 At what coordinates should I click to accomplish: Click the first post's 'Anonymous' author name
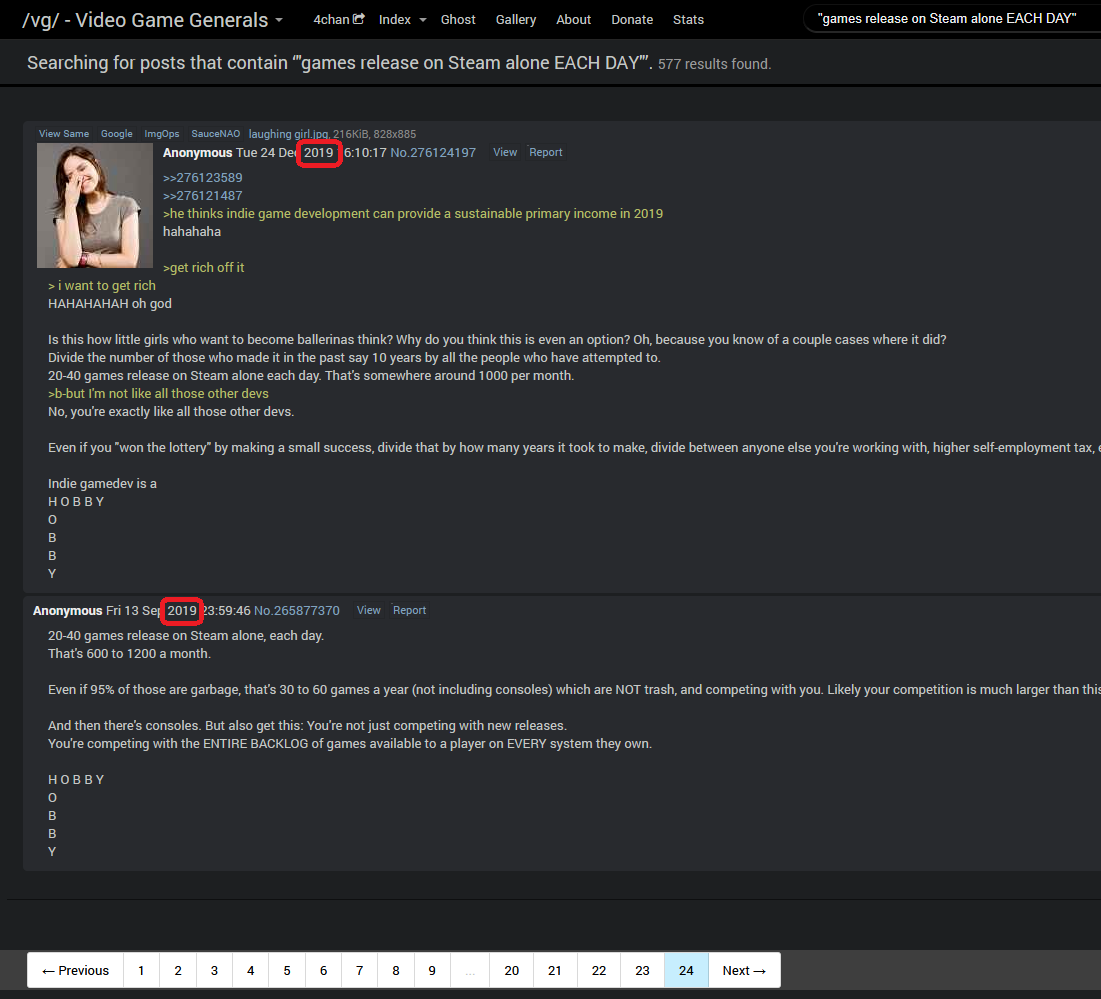197,152
